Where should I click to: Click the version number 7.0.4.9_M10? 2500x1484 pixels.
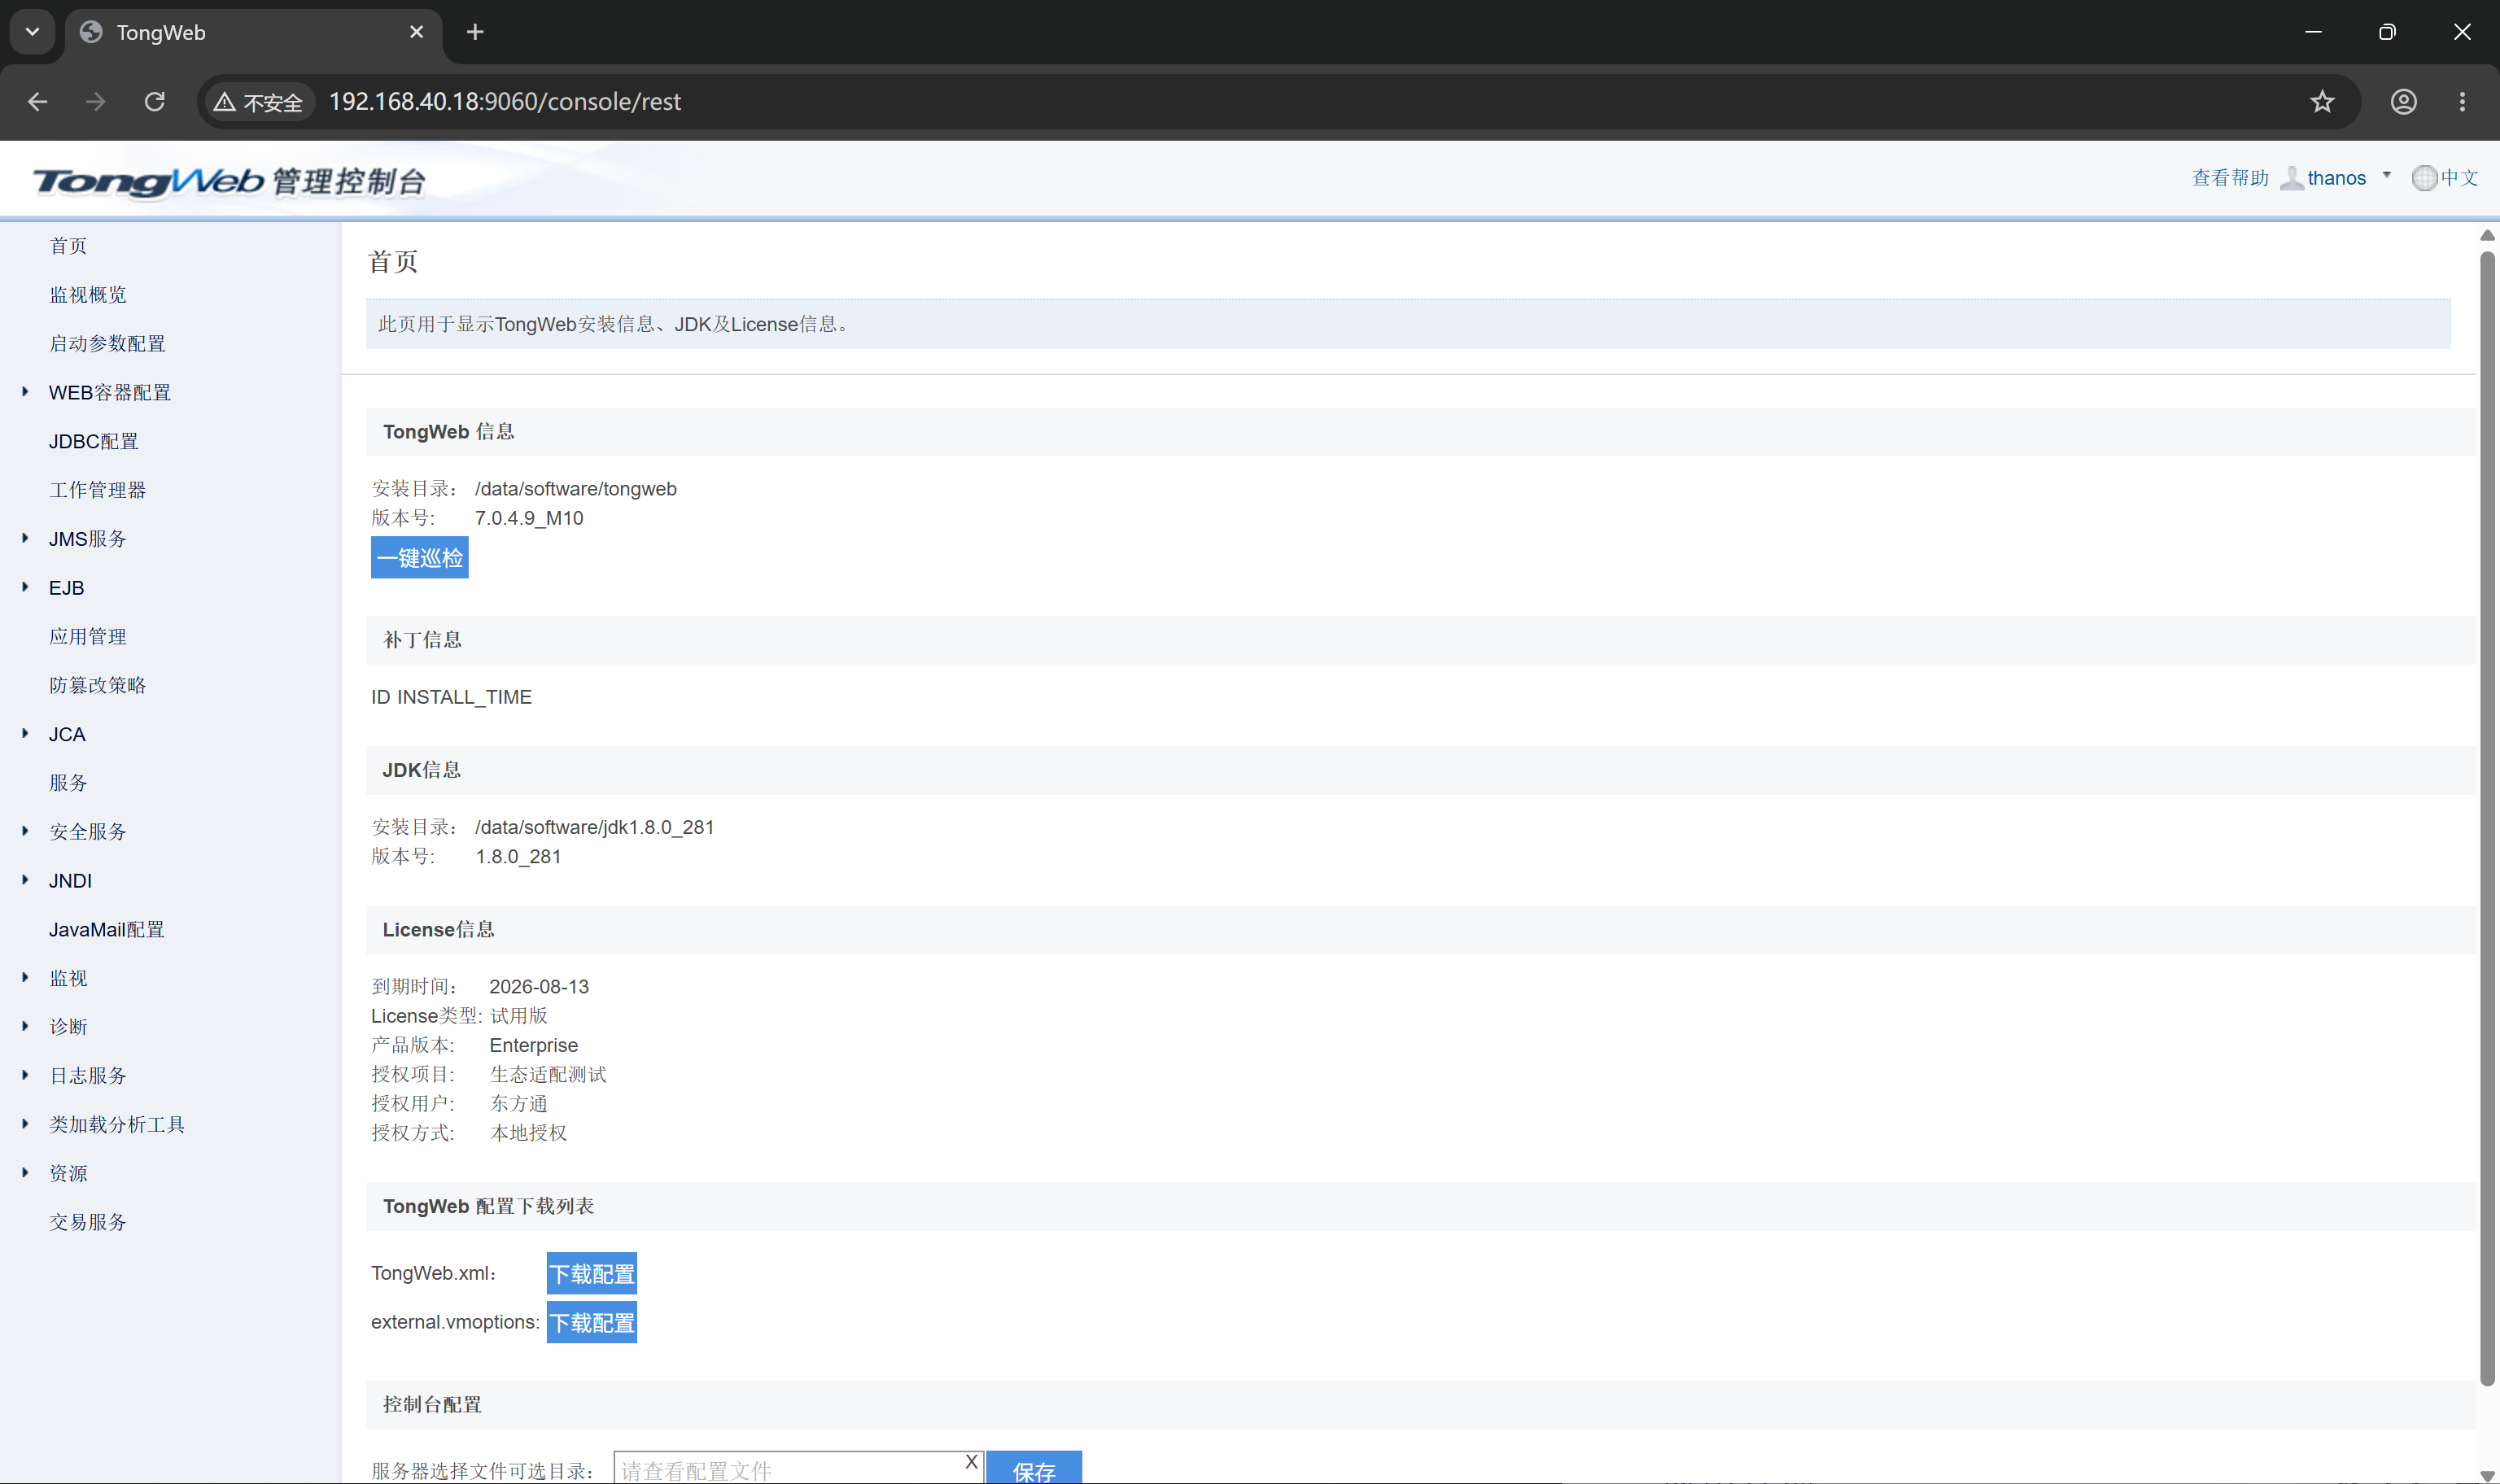tap(529, 518)
